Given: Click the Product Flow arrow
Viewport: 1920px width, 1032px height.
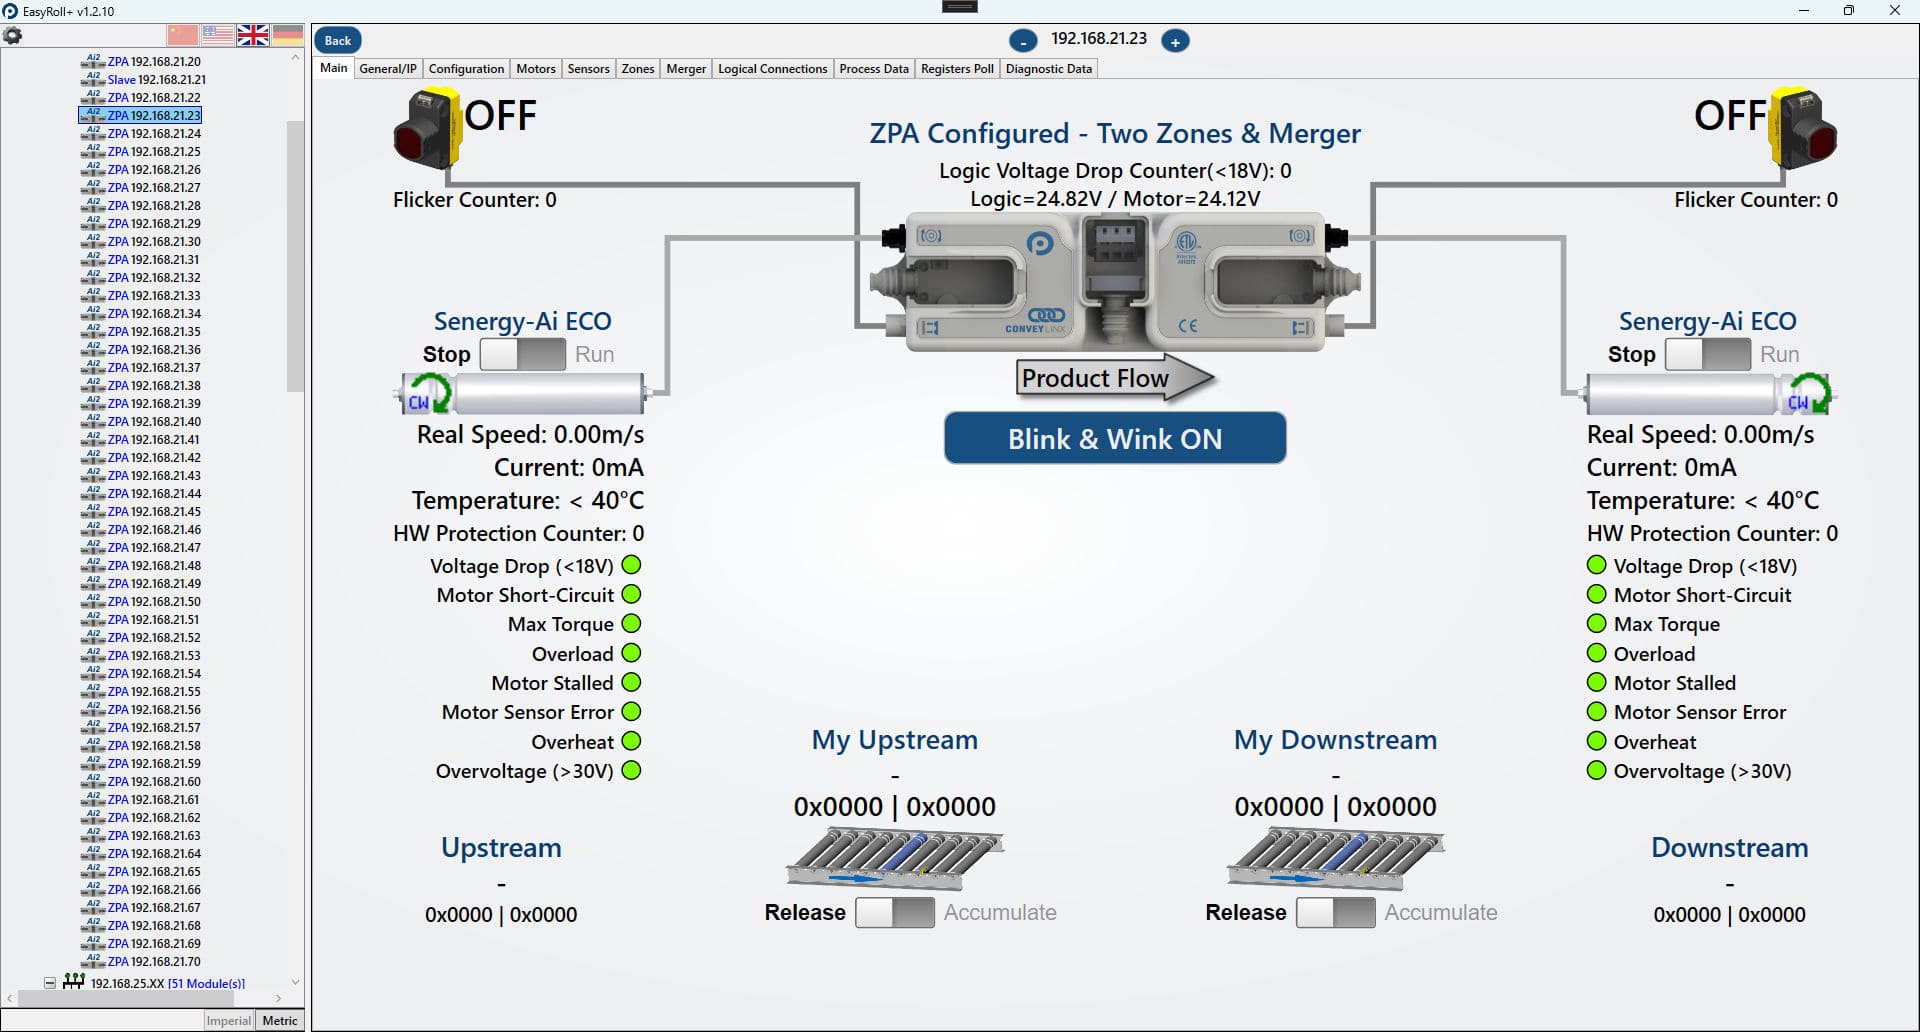Looking at the screenshot, I should pos(1115,378).
